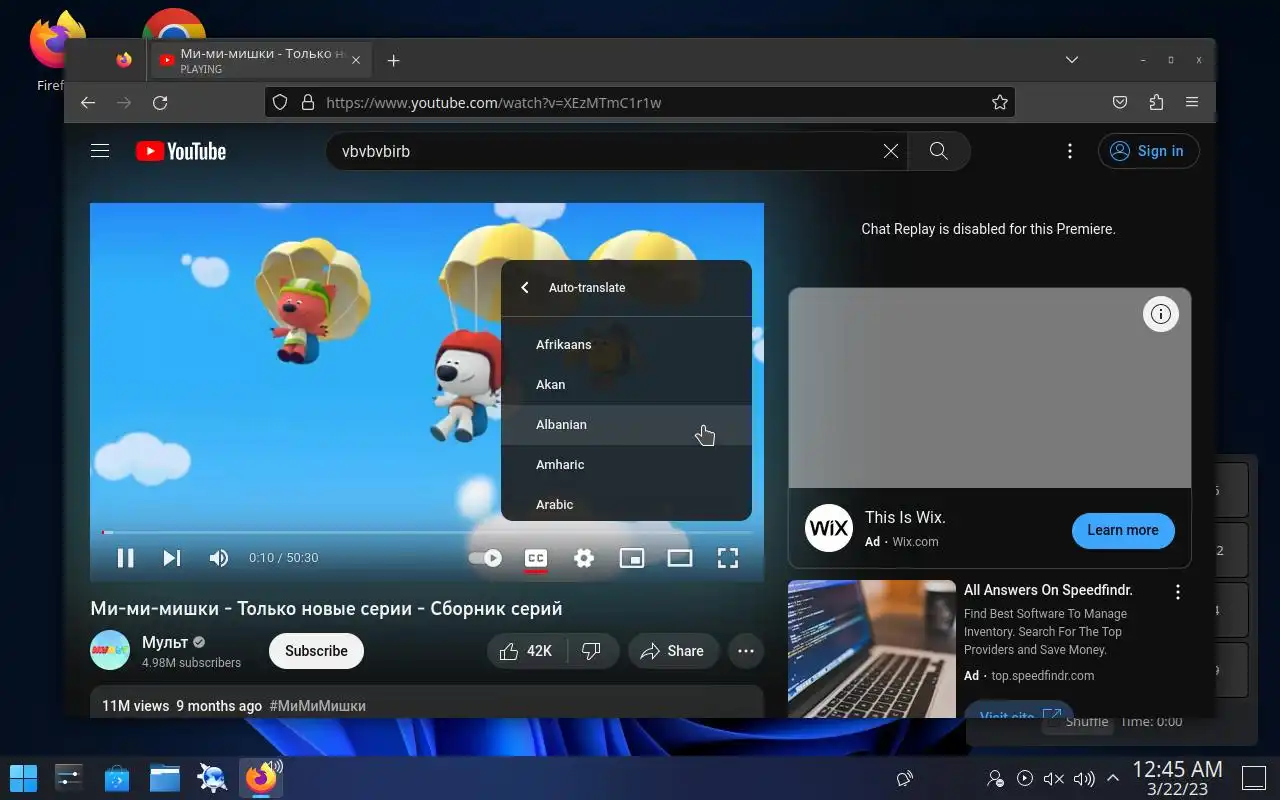
Task: Open Firefox application menu
Action: coord(1192,102)
